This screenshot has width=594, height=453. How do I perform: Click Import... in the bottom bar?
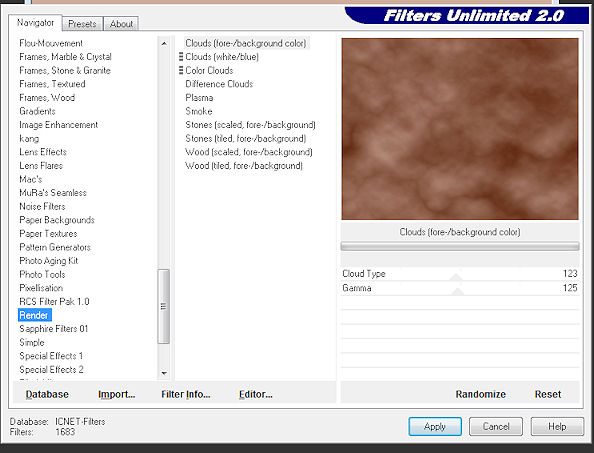116,394
